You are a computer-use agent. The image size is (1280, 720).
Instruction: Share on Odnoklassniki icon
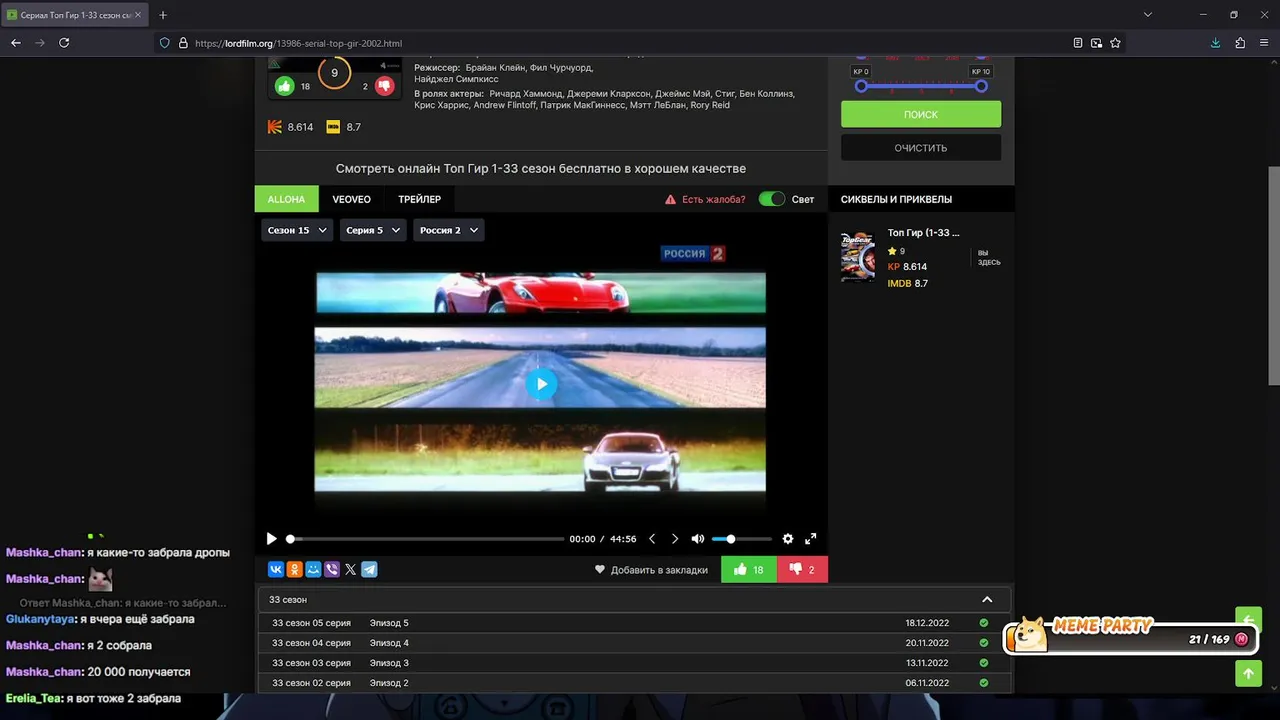(x=295, y=569)
